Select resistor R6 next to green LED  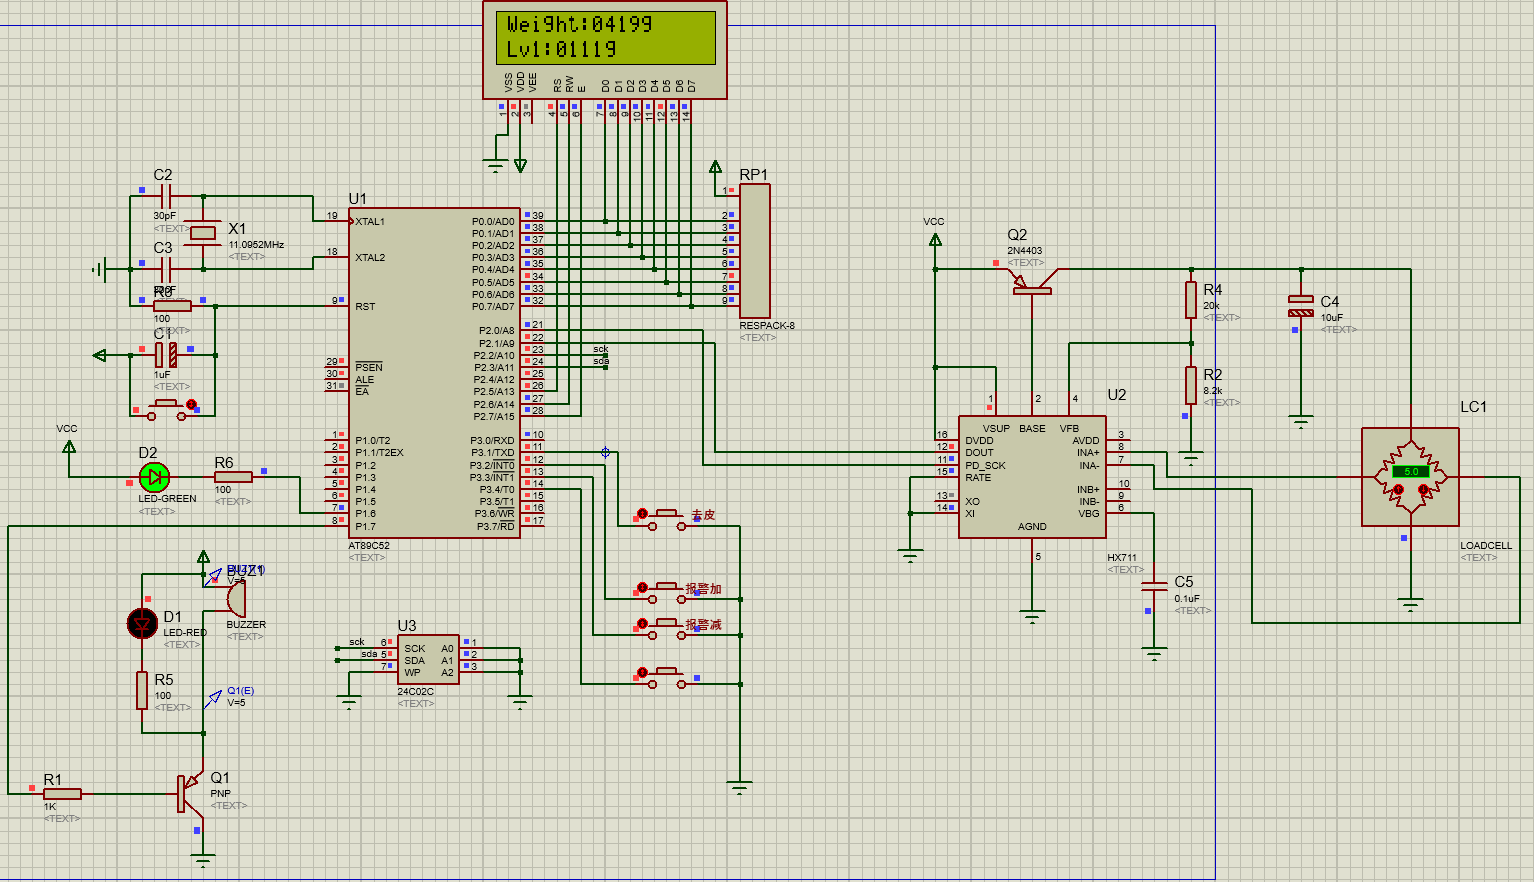(x=233, y=477)
